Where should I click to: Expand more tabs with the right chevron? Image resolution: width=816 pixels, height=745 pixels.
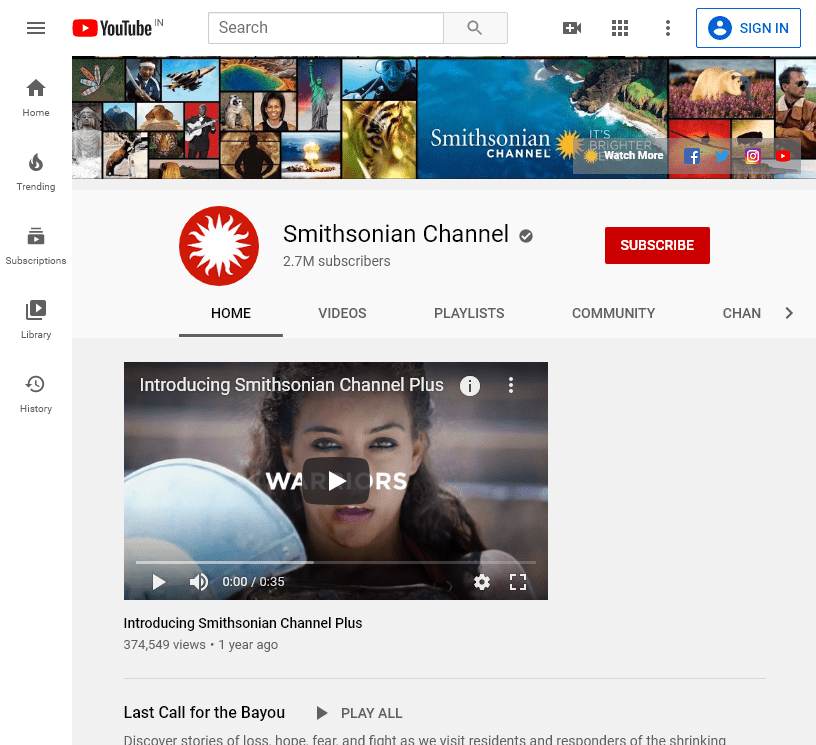coord(789,313)
